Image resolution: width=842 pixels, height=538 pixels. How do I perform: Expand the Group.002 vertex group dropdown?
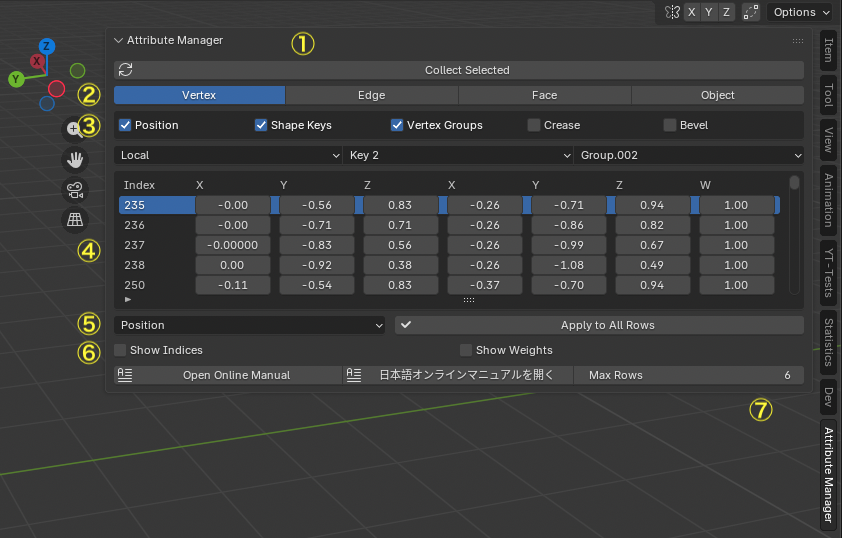pos(689,156)
